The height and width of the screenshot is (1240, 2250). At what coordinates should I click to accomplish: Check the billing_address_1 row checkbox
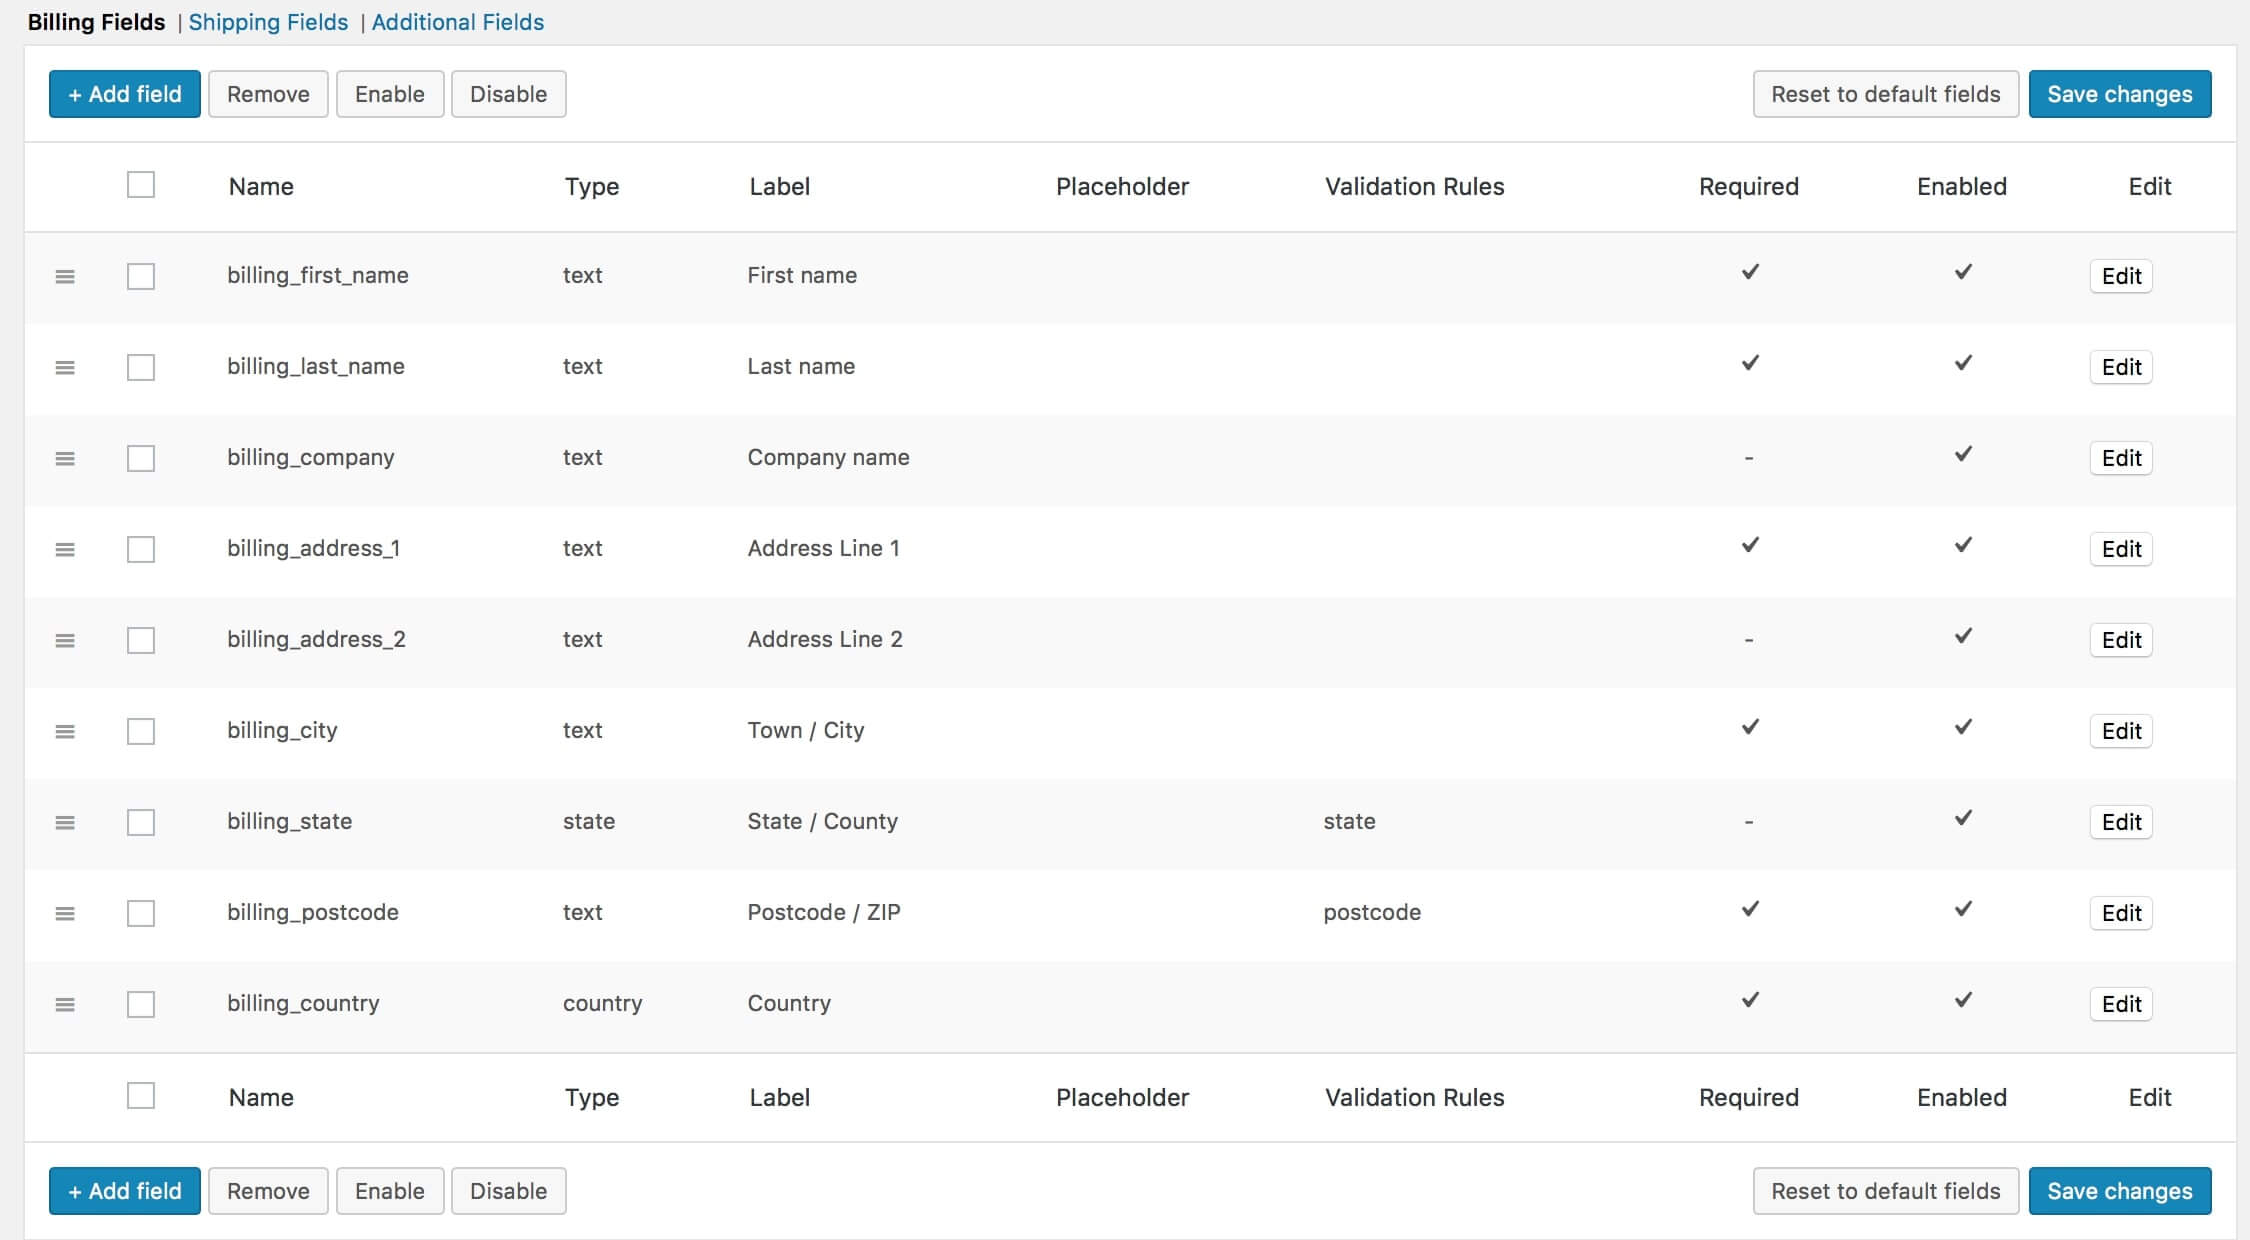tap(141, 549)
